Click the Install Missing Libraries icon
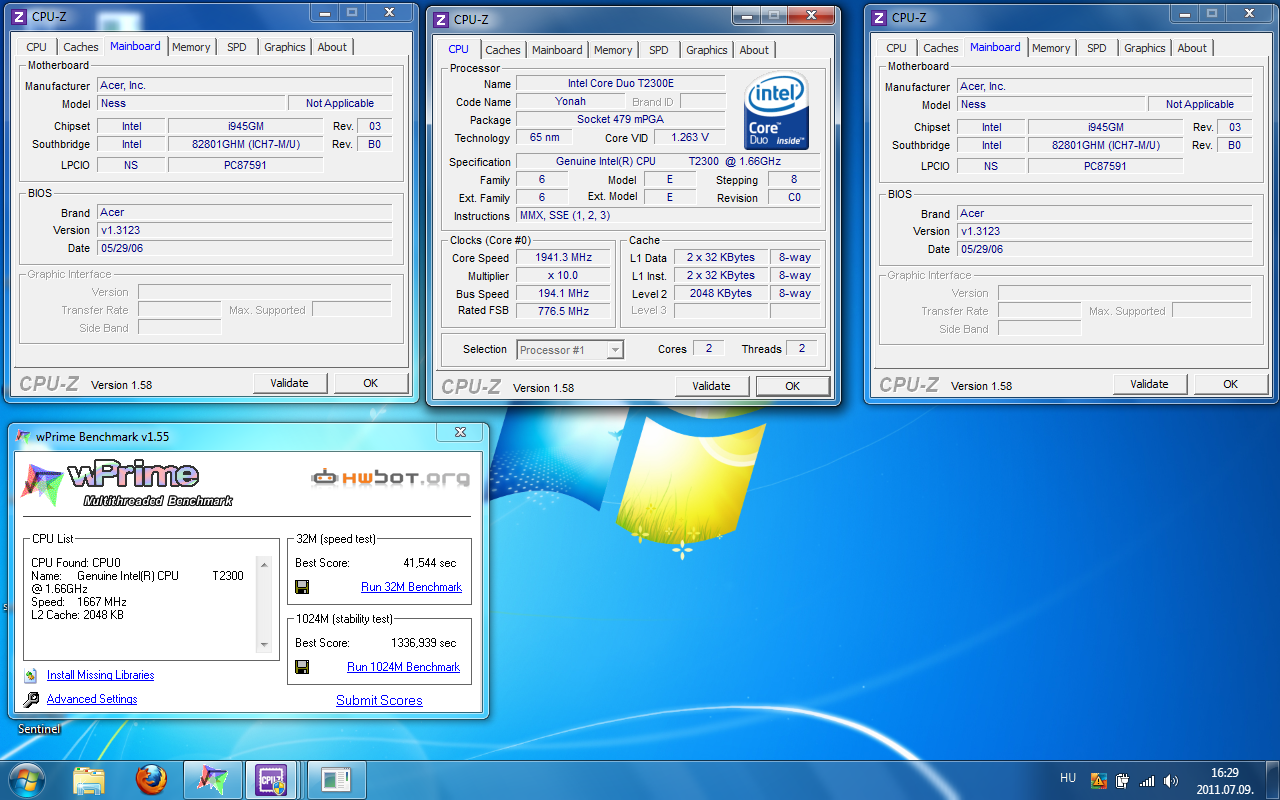Viewport: 1280px width, 800px height. click(31, 675)
